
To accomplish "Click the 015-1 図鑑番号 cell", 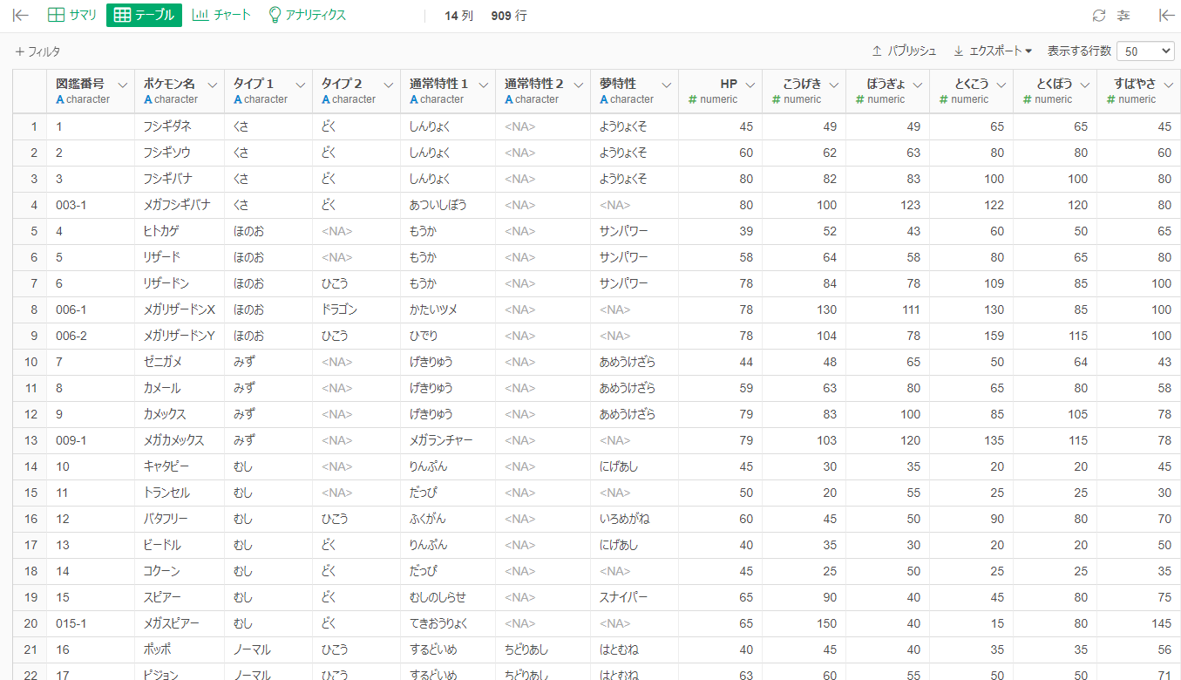I will (x=90, y=624).
